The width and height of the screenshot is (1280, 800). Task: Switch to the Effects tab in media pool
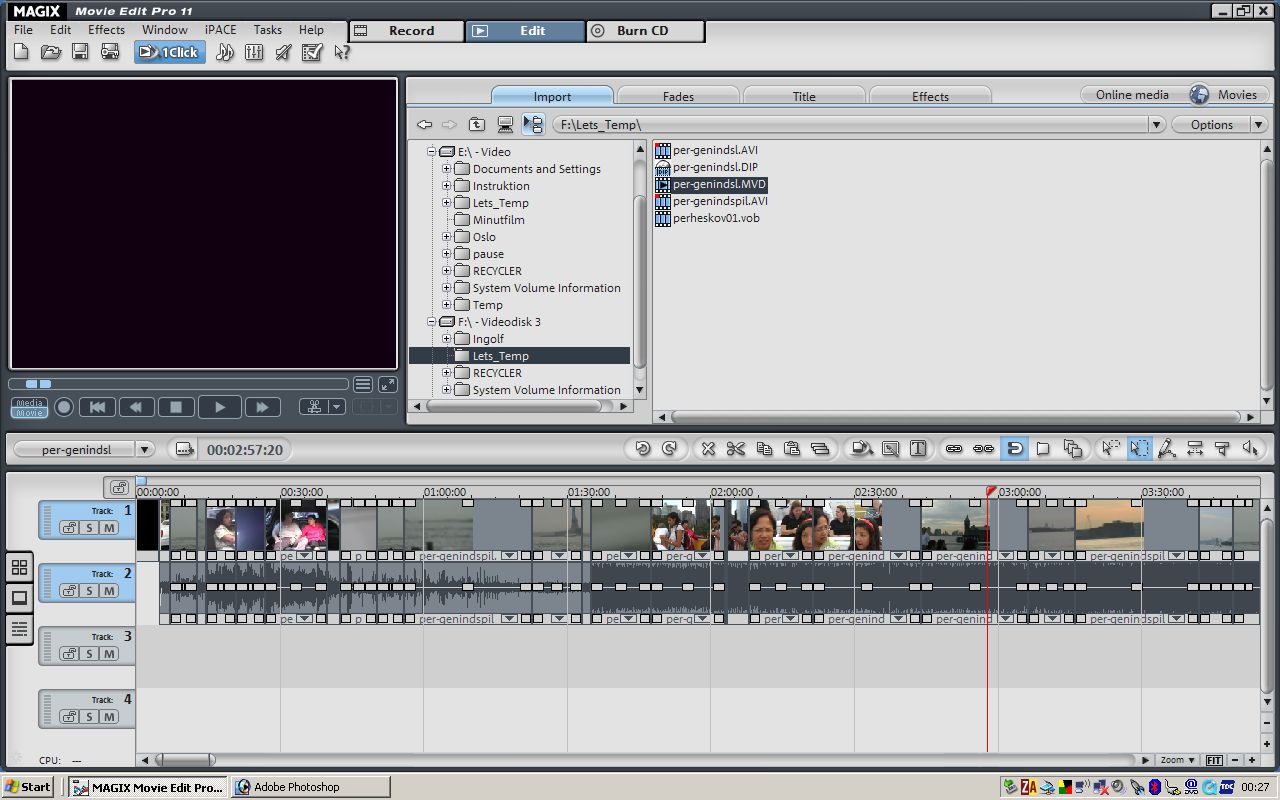(x=930, y=96)
